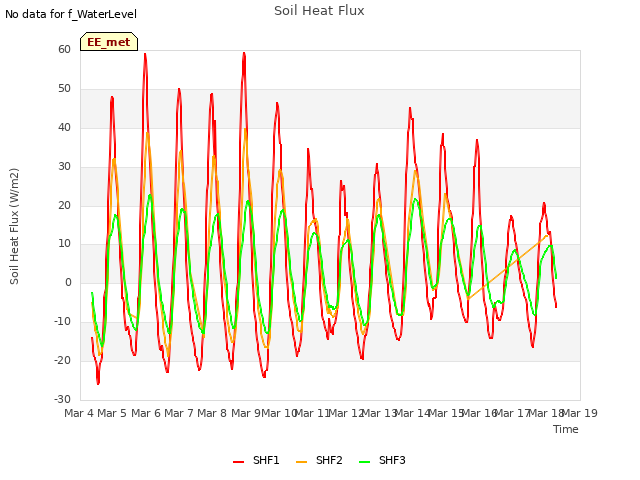The image size is (640, 480).
Task: Click the Mar 5 x-axis tick label
Action: pos(112,413)
